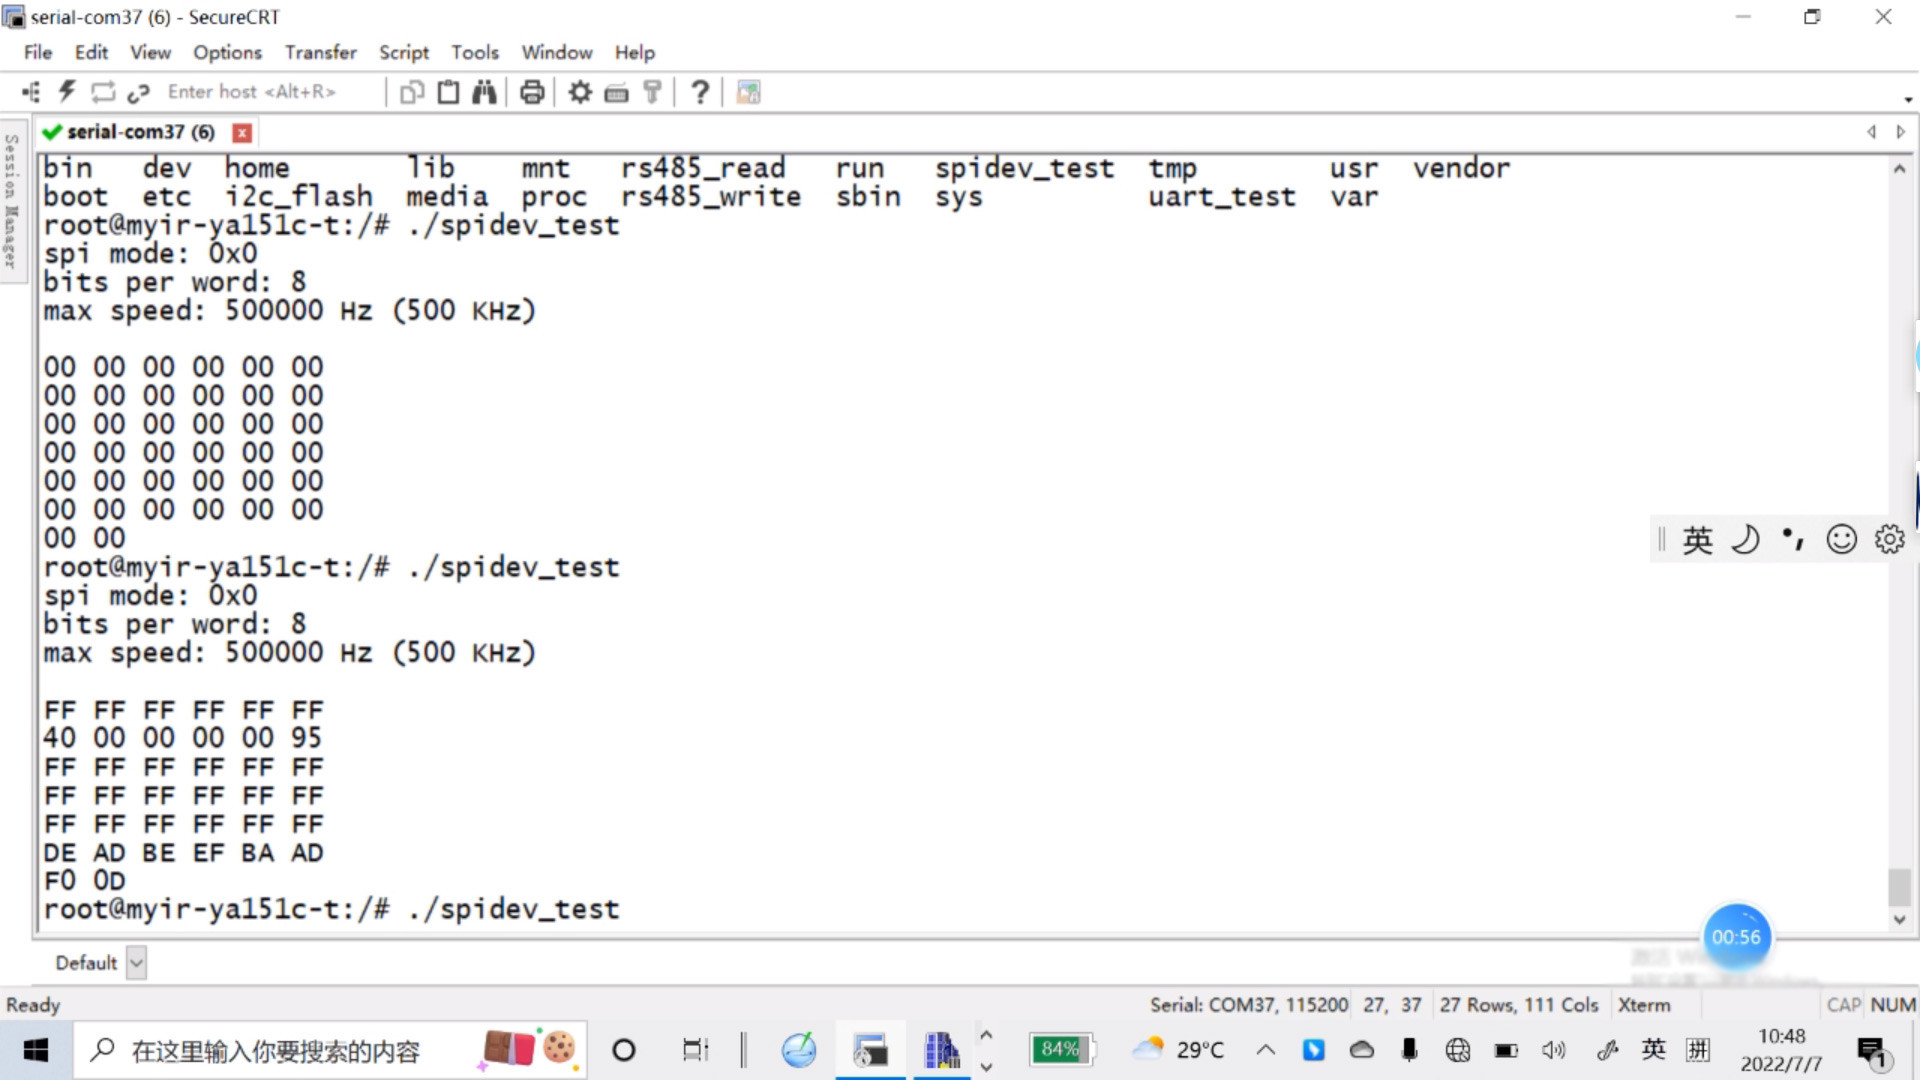
Task: Click the Find binoculars icon
Action: pos(485,92)
